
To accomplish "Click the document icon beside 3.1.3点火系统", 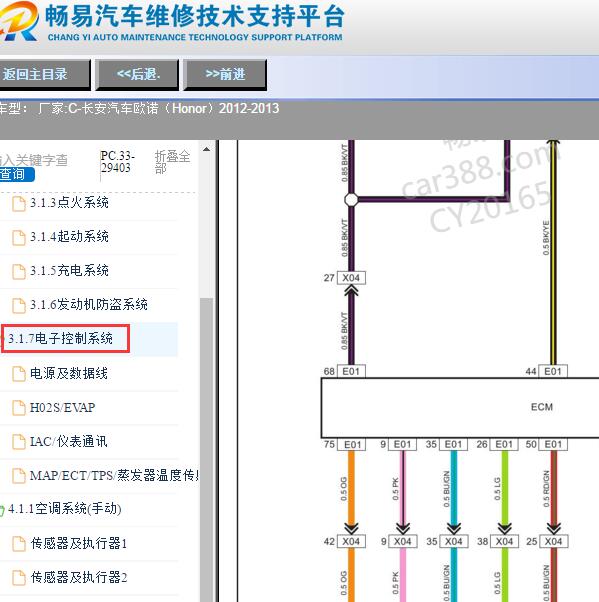I will pyautogui.click(x=19, y=203).
